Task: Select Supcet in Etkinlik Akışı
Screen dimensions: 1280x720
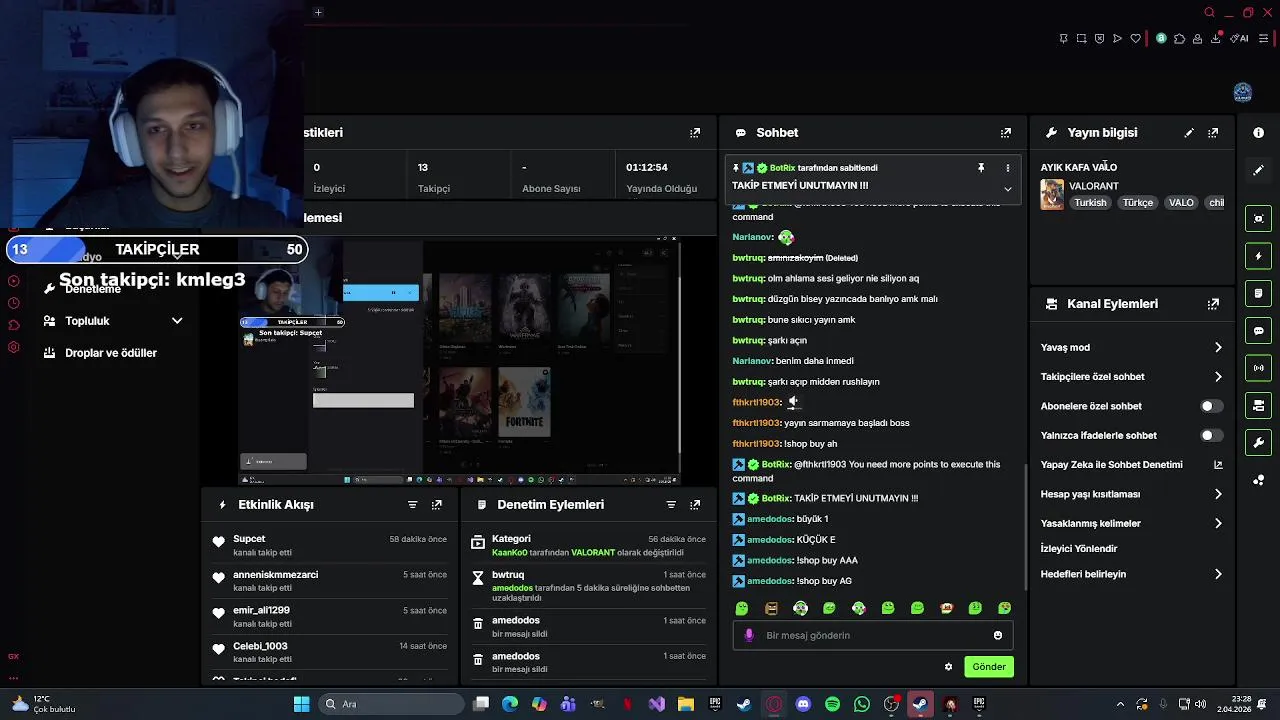Action: tap(249, 539)
